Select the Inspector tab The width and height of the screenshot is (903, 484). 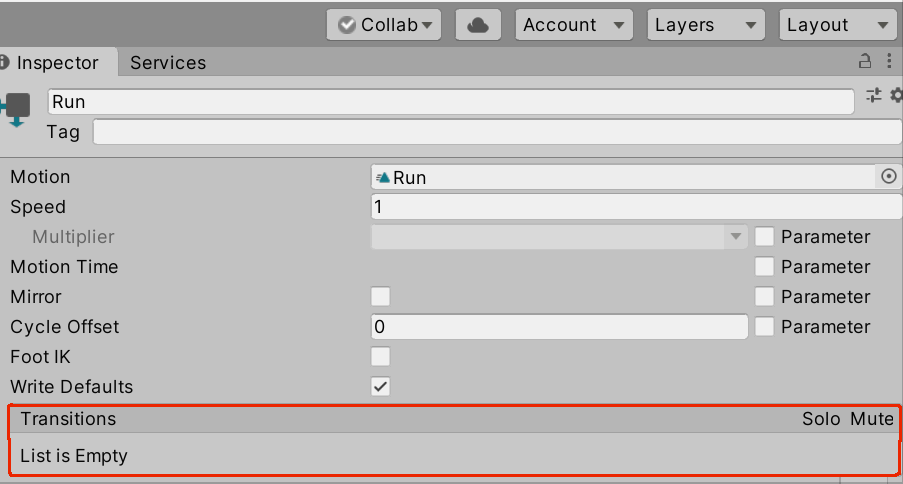tap(57, 63)
